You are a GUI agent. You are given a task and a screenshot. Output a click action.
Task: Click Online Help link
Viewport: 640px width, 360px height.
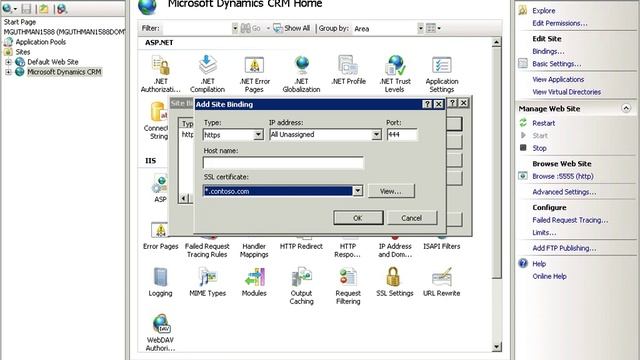549,276
